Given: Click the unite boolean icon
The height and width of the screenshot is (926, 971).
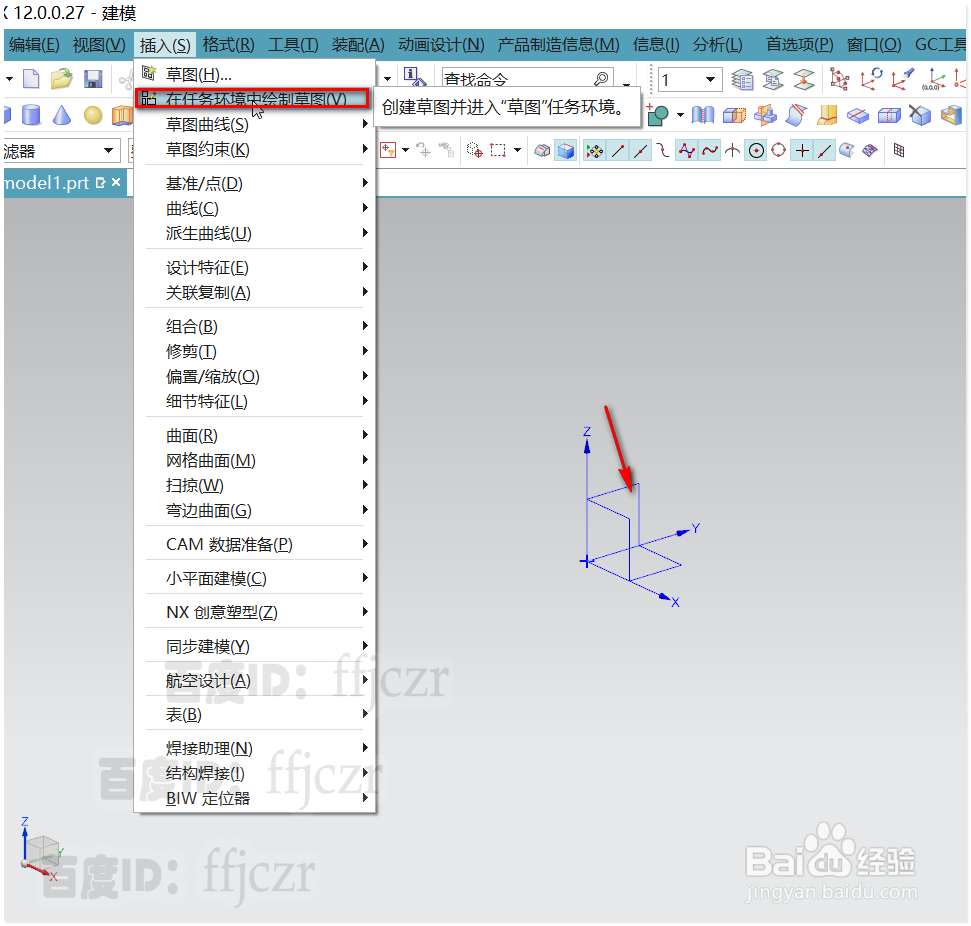Looking at the screenshot, I should coord(658,115).
